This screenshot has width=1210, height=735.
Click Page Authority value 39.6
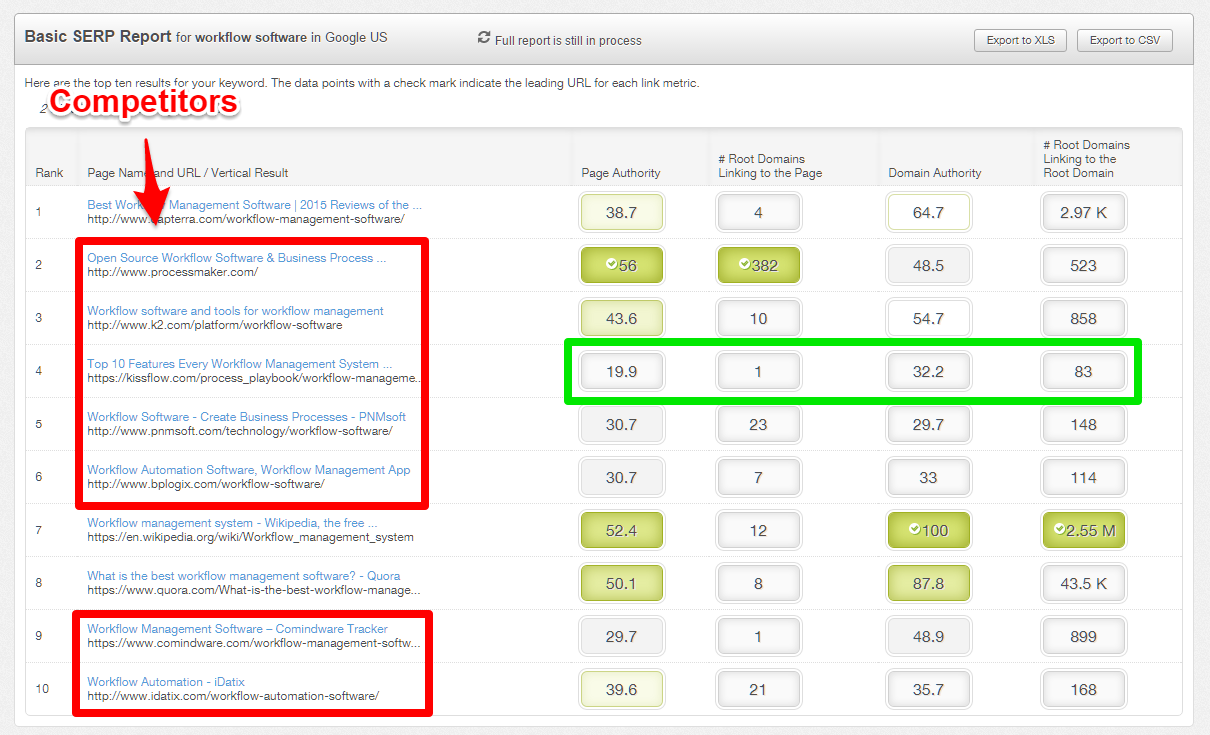point(621,690)
